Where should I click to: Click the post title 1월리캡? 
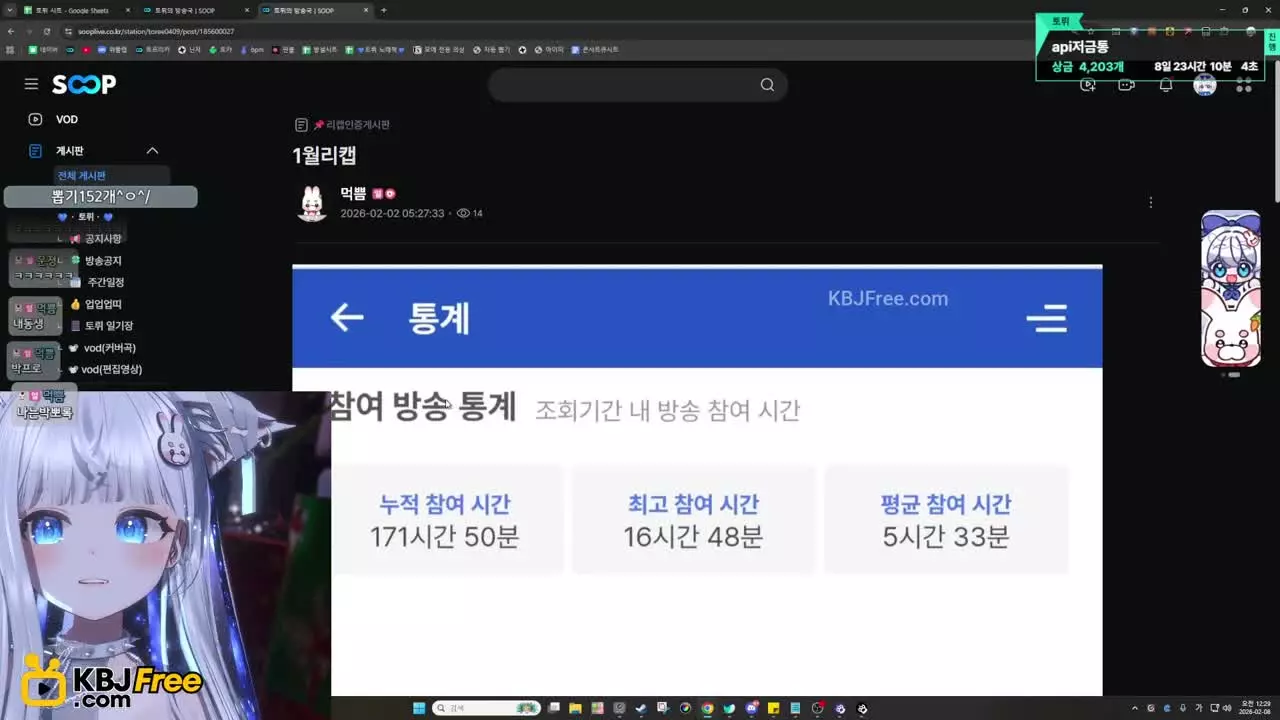pos(324,156)
